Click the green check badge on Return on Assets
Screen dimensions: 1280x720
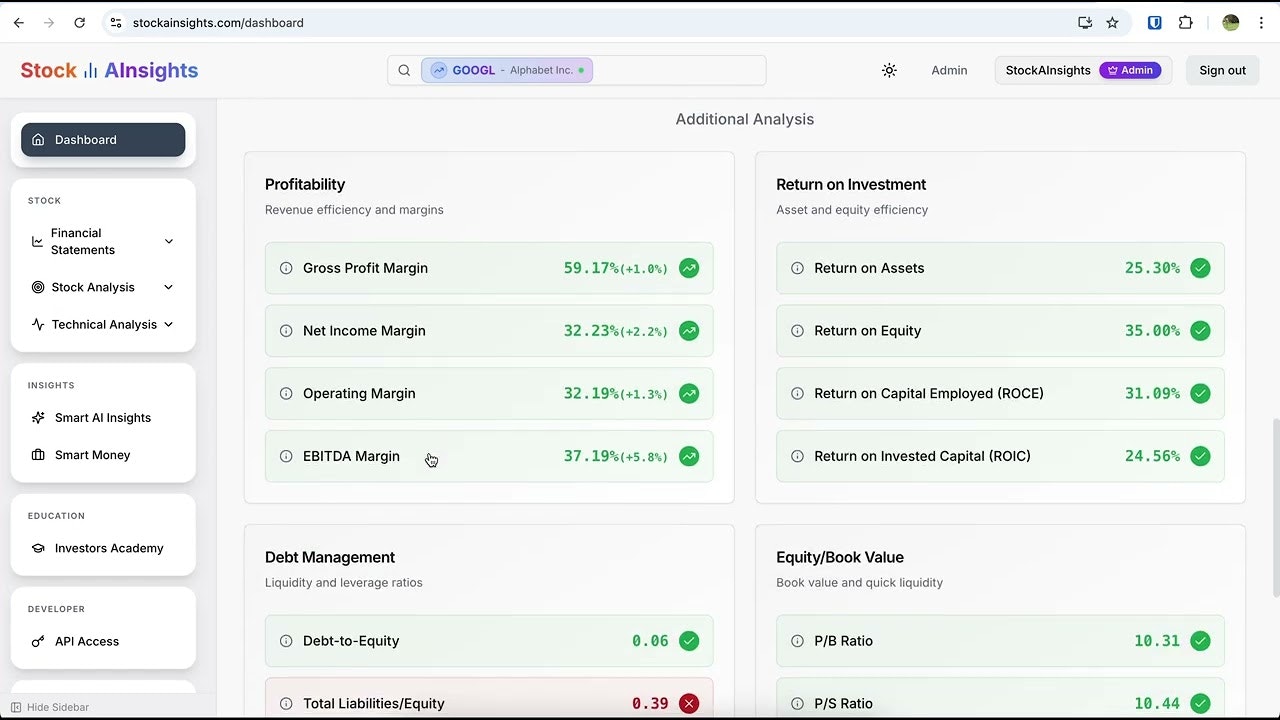point(1200,268)
